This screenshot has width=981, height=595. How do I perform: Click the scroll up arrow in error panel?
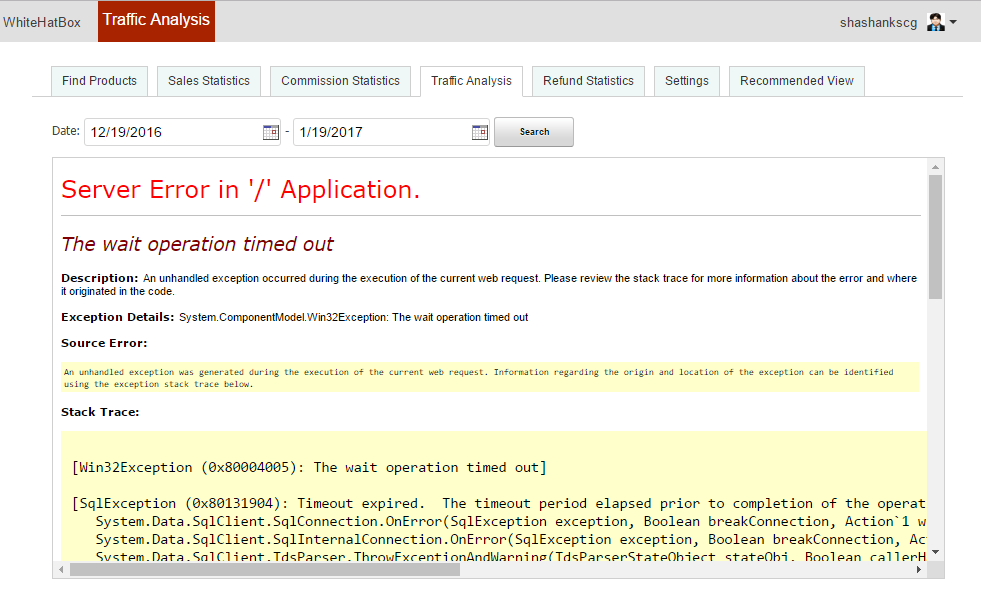pyautogui.click(x=935, y=166)
